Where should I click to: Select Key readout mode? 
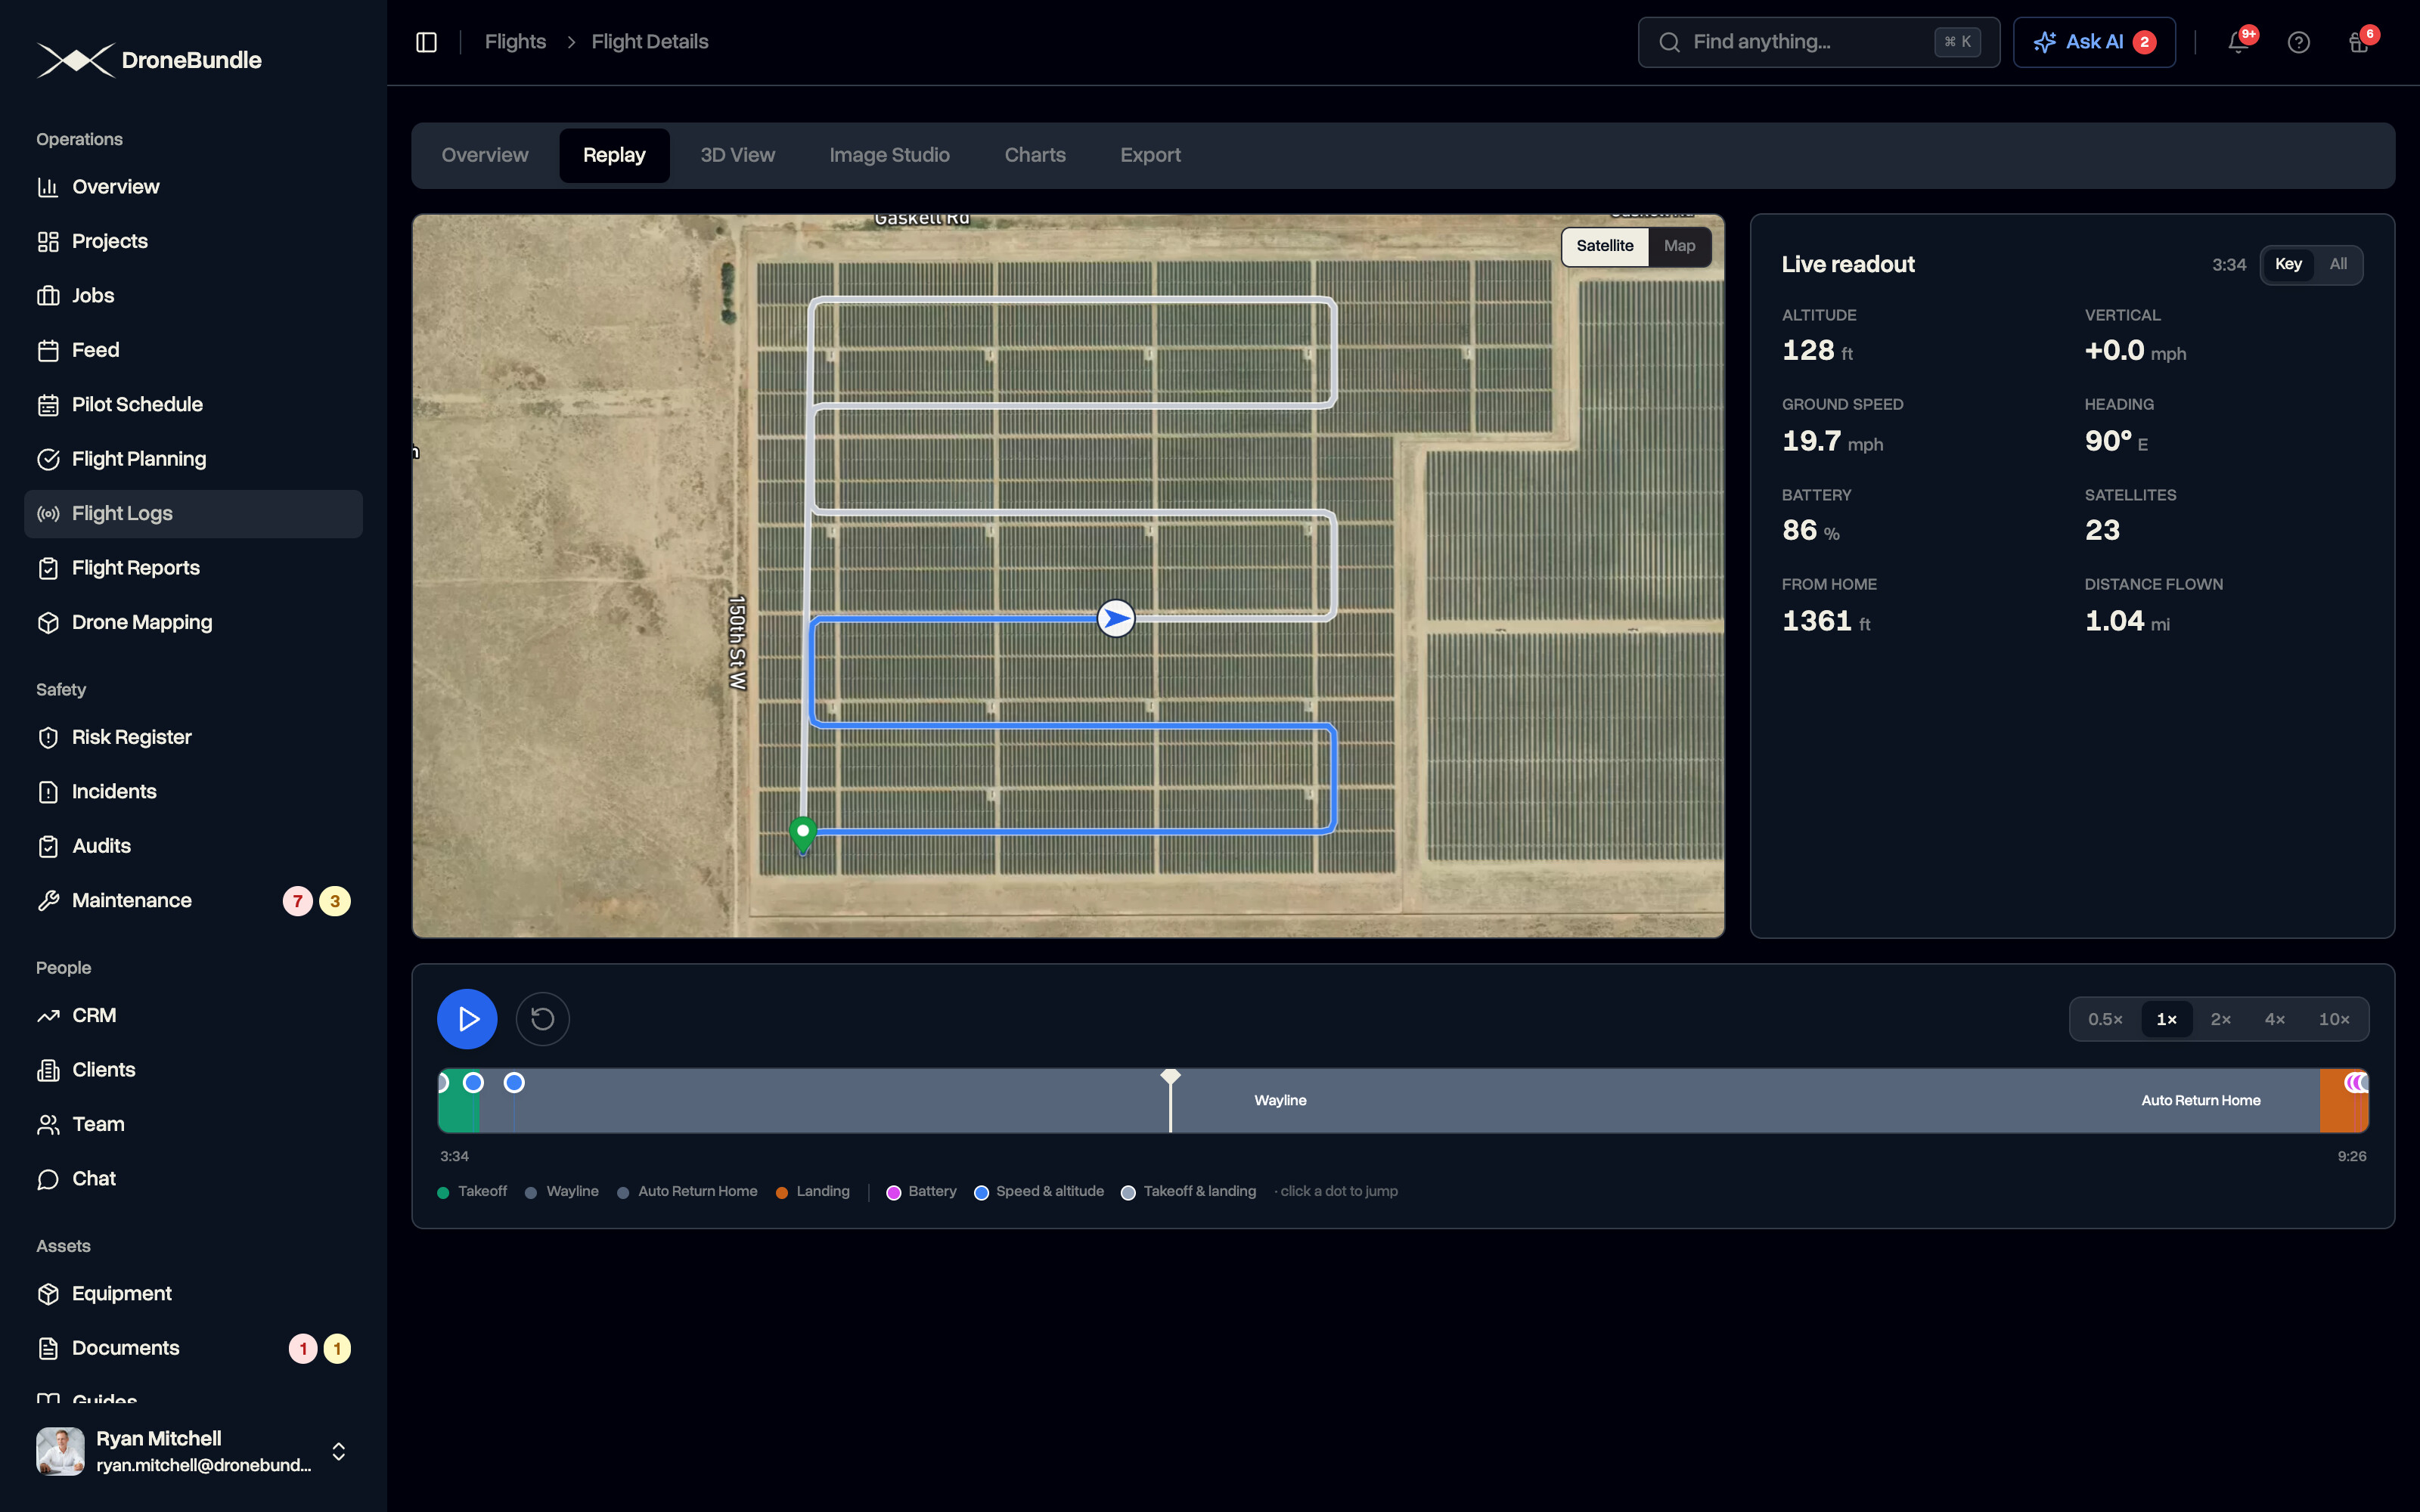point(2288,265)
